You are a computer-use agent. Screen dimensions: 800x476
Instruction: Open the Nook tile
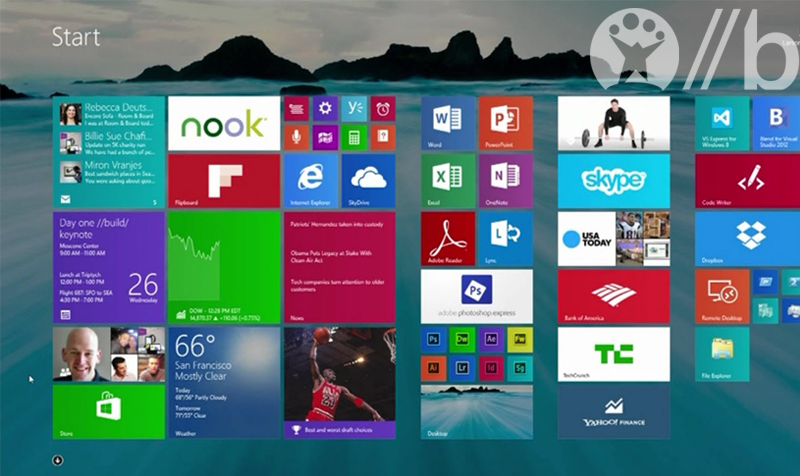tap(224, 123)
